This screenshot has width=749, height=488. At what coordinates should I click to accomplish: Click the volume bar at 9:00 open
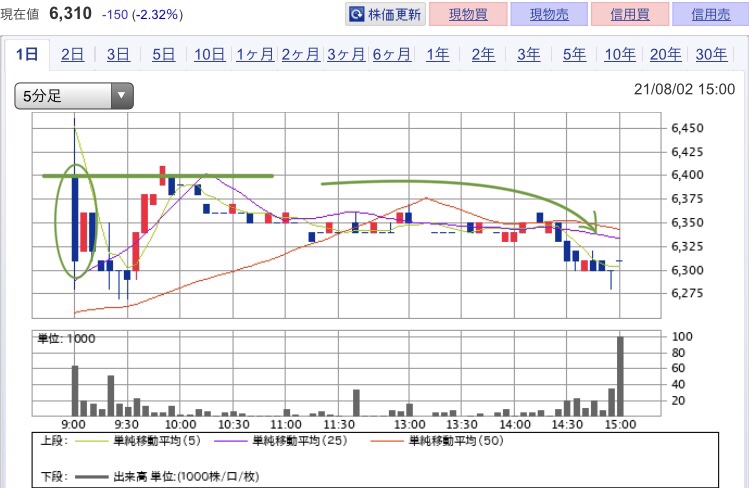(x=75, y=391)
